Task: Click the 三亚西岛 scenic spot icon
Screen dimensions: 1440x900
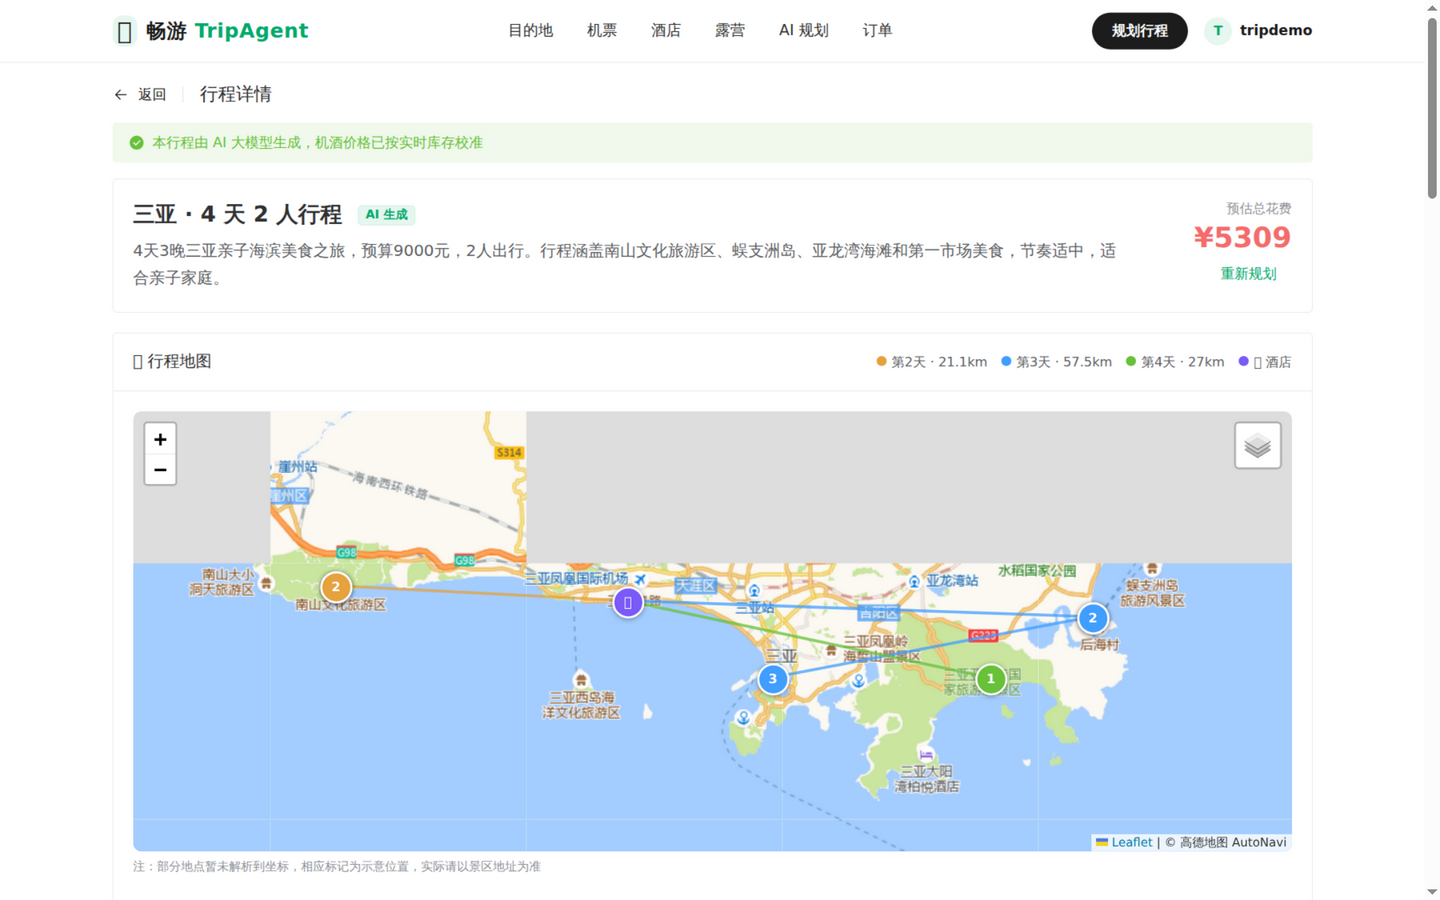Action: point(581,679)
